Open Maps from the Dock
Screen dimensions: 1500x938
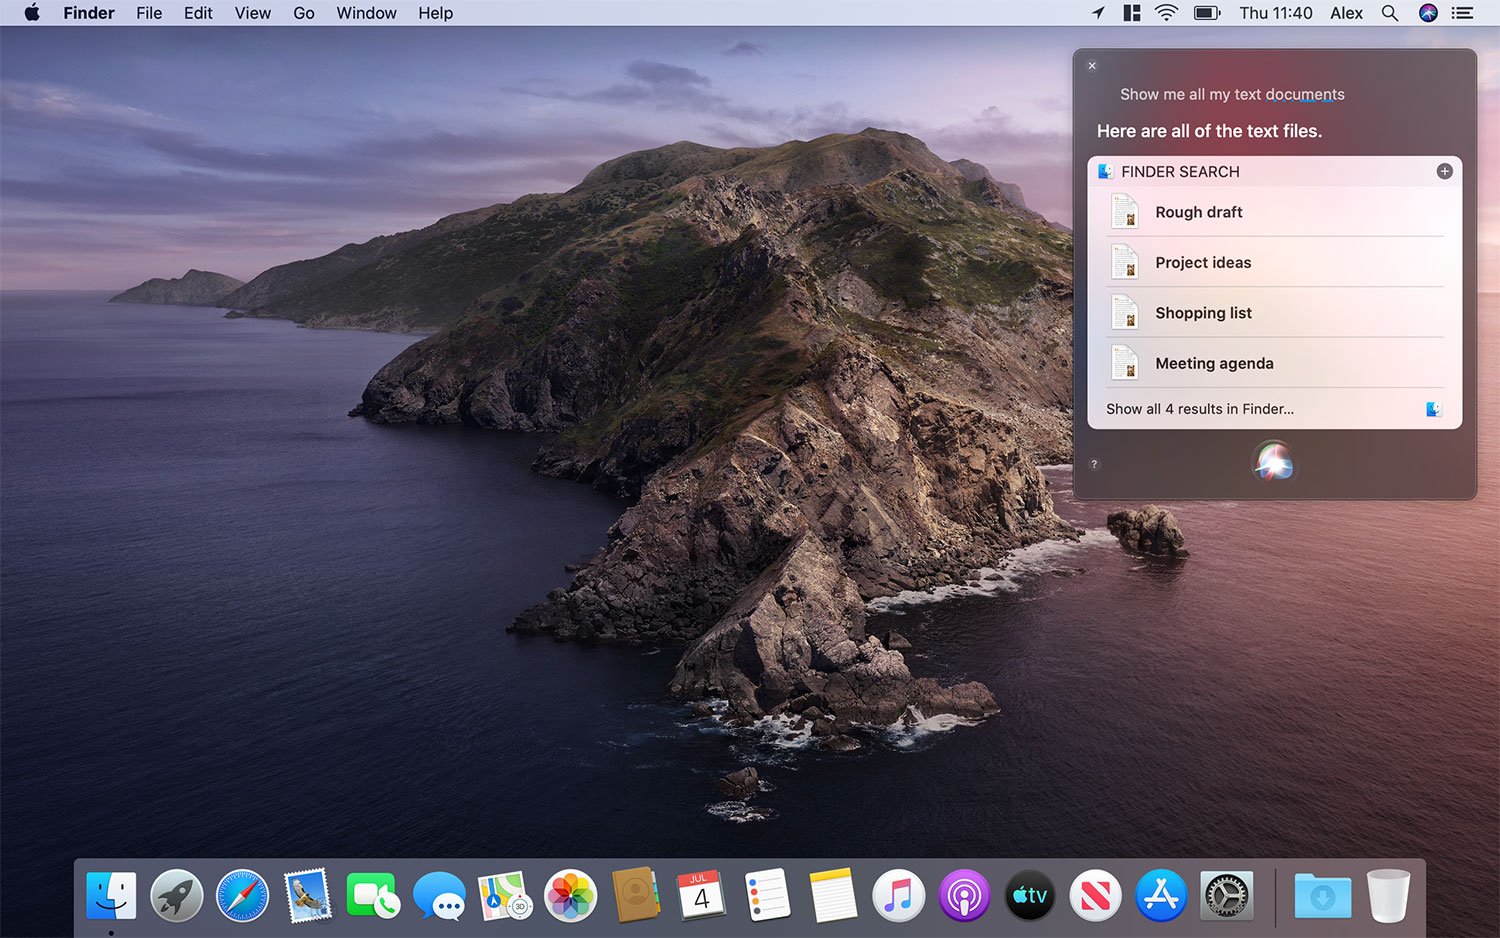(x=504, y=895)
